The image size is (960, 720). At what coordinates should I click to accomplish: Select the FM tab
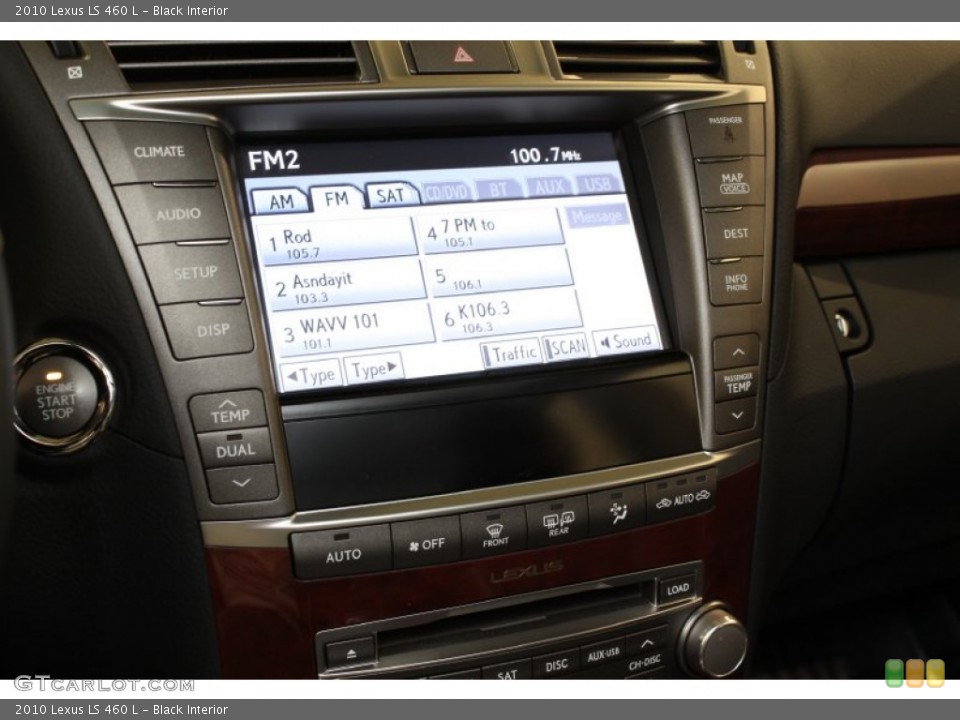[337, 198]
